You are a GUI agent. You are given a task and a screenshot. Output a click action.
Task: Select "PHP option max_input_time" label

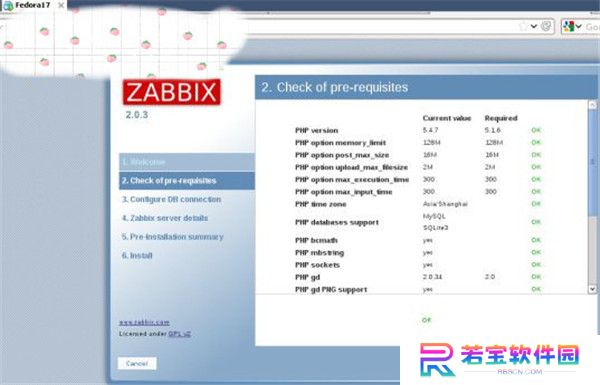344,192
